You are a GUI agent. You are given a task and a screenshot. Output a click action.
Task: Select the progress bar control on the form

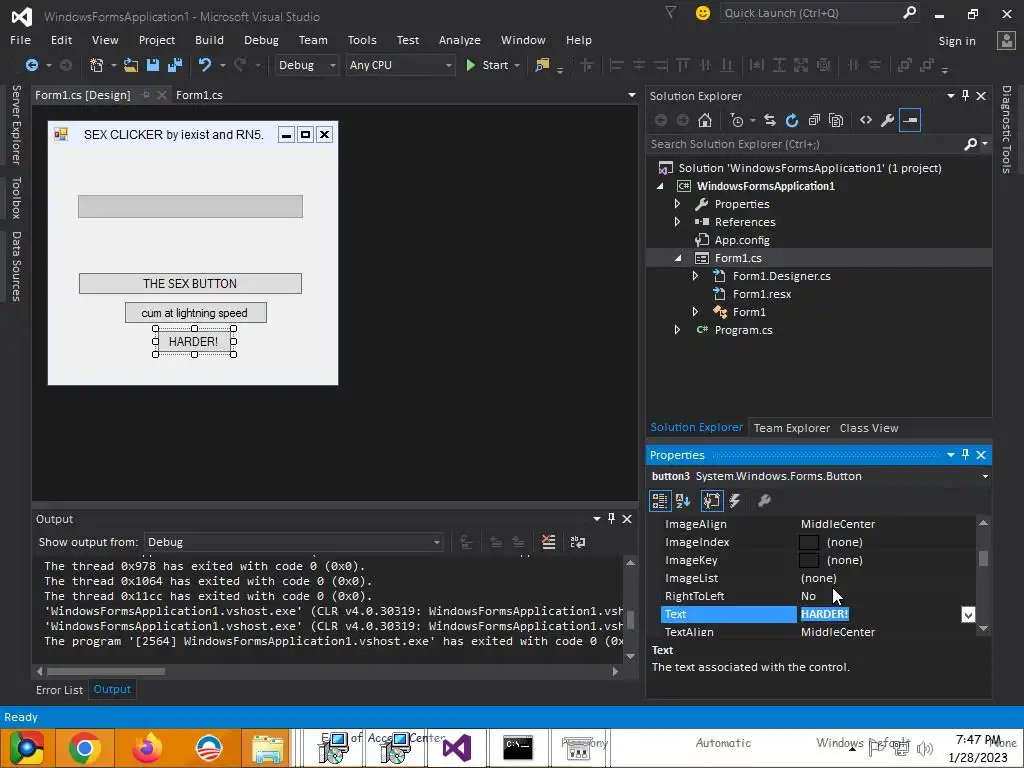click(x=190, y=206)
